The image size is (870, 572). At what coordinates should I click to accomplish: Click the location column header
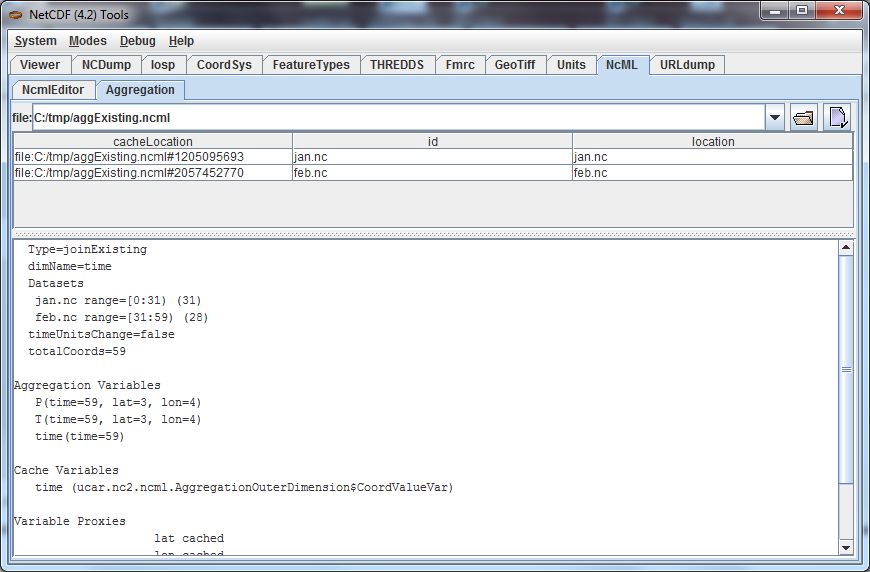click(x=713, y=141)
